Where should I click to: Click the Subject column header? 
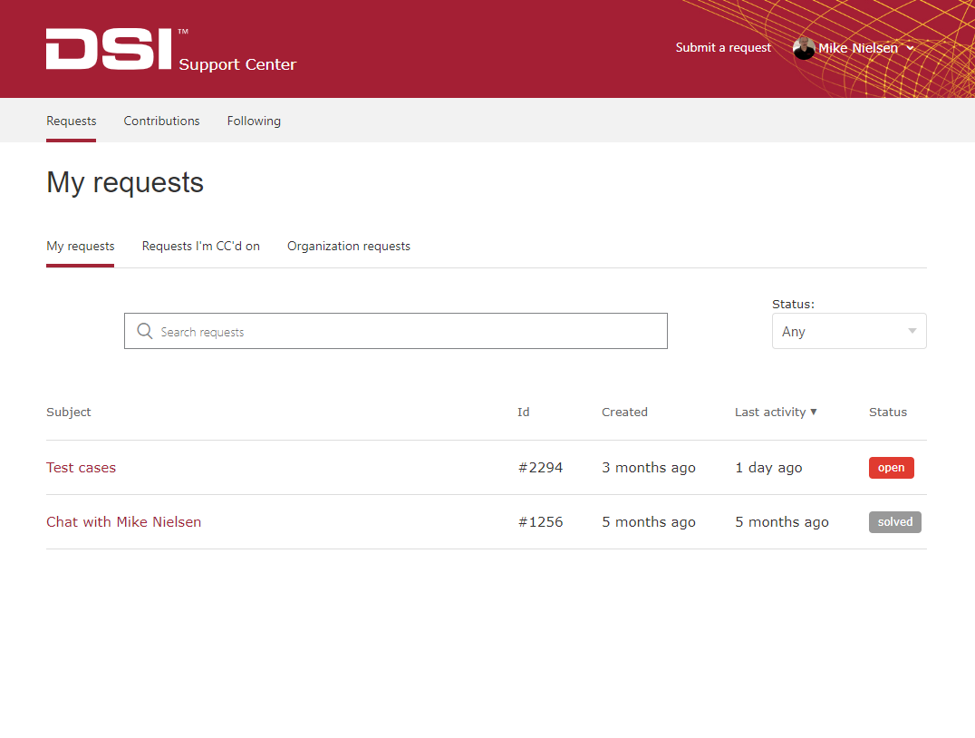[x=68, y=412]
